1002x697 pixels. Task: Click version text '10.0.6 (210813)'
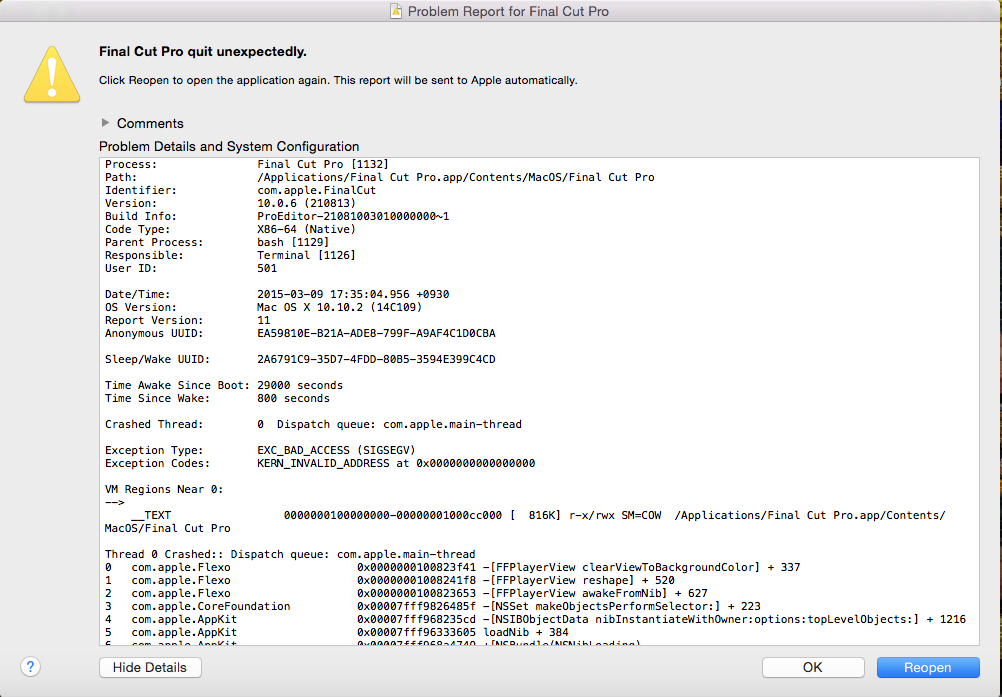pyautogui.click(x=306, y=203)
